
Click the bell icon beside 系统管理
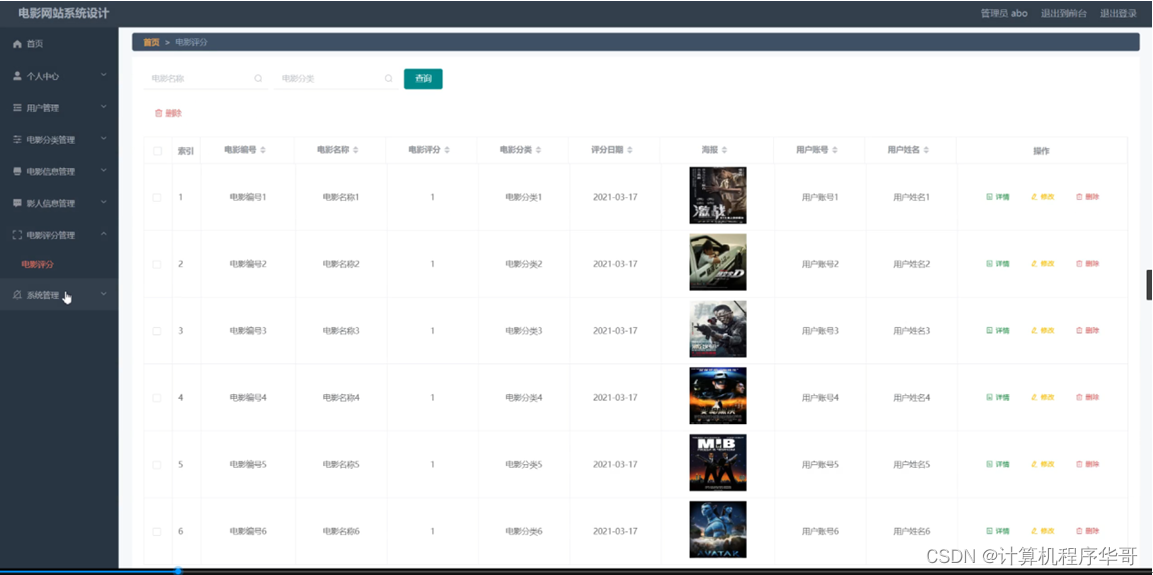pyautogui.click(x=18, y=295)
